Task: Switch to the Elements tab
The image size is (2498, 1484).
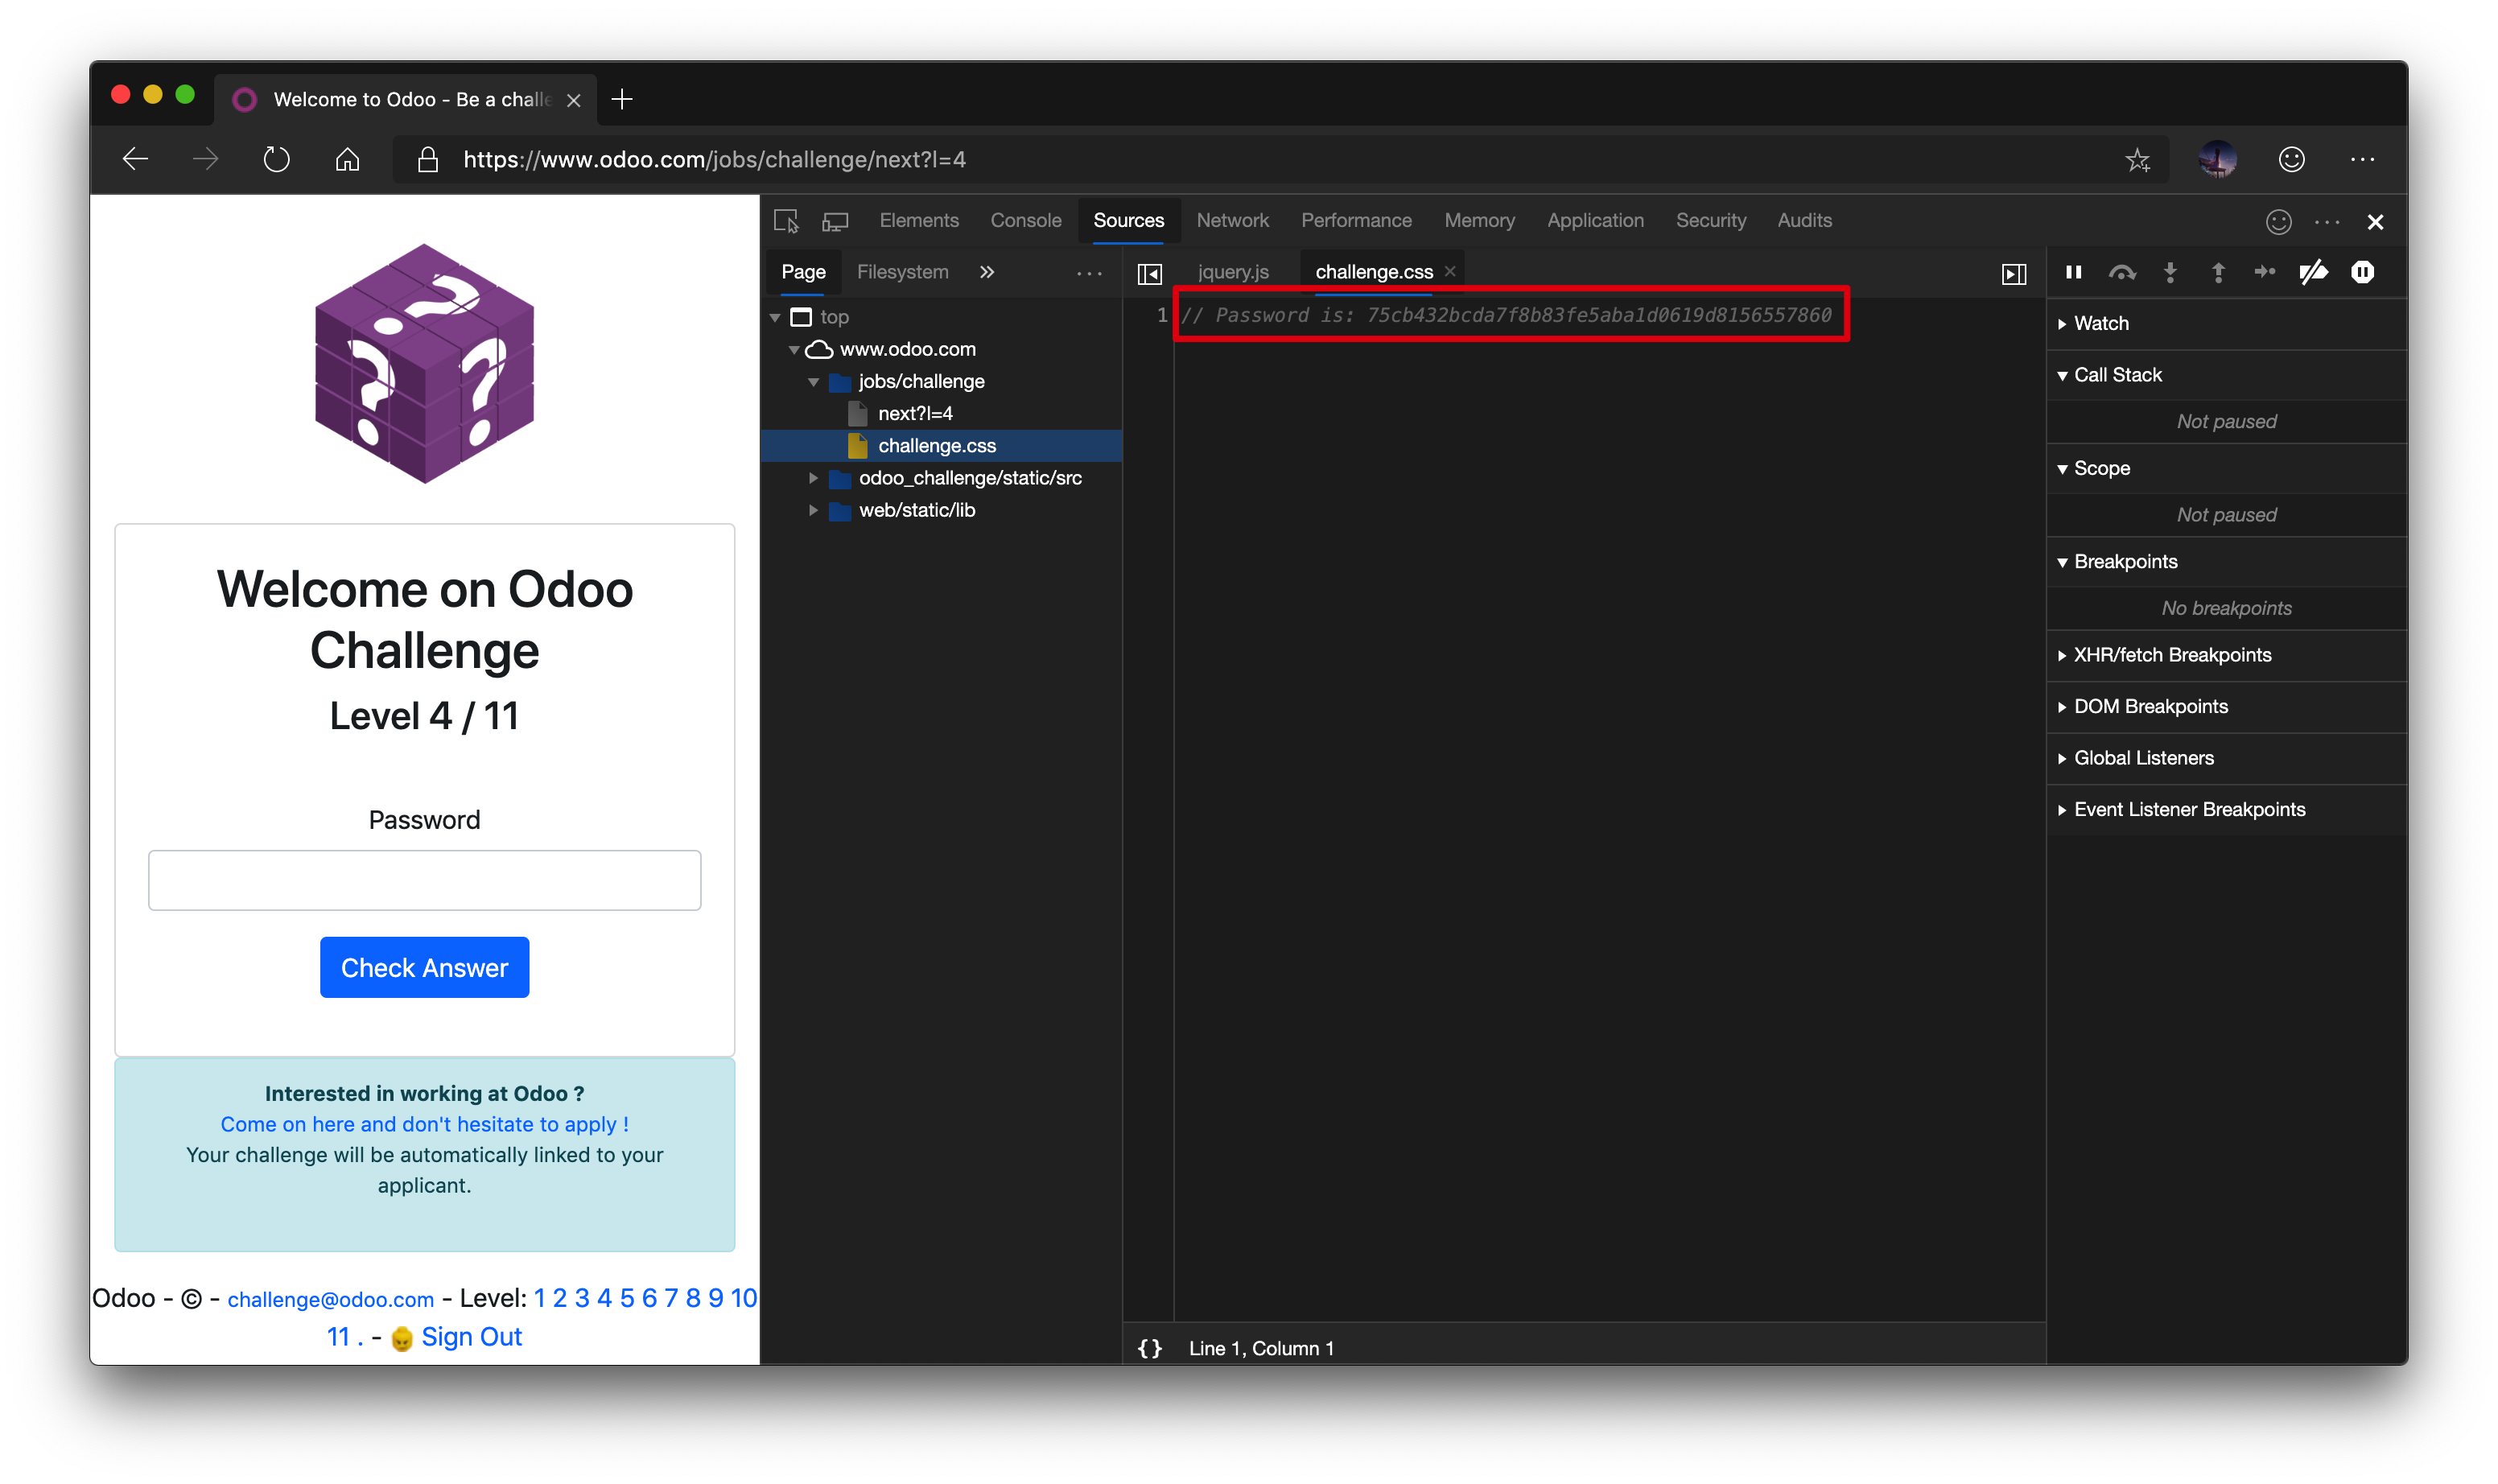Action: 918,220
